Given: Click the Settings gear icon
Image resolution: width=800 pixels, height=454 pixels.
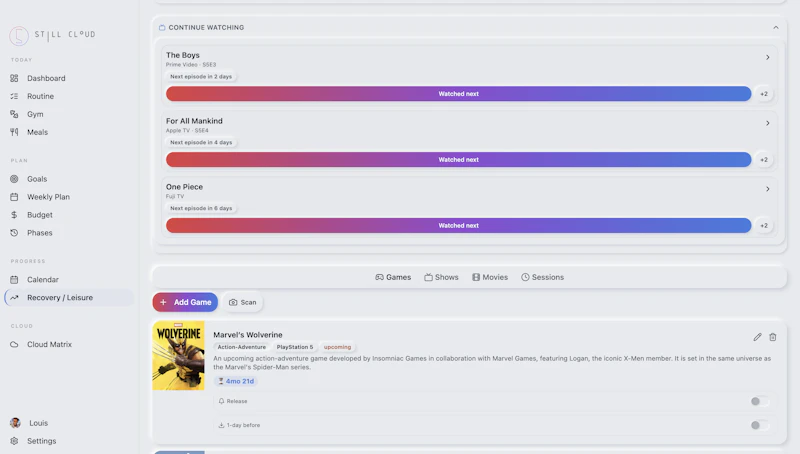Looking at the screenshot, I should pos(14,441).
